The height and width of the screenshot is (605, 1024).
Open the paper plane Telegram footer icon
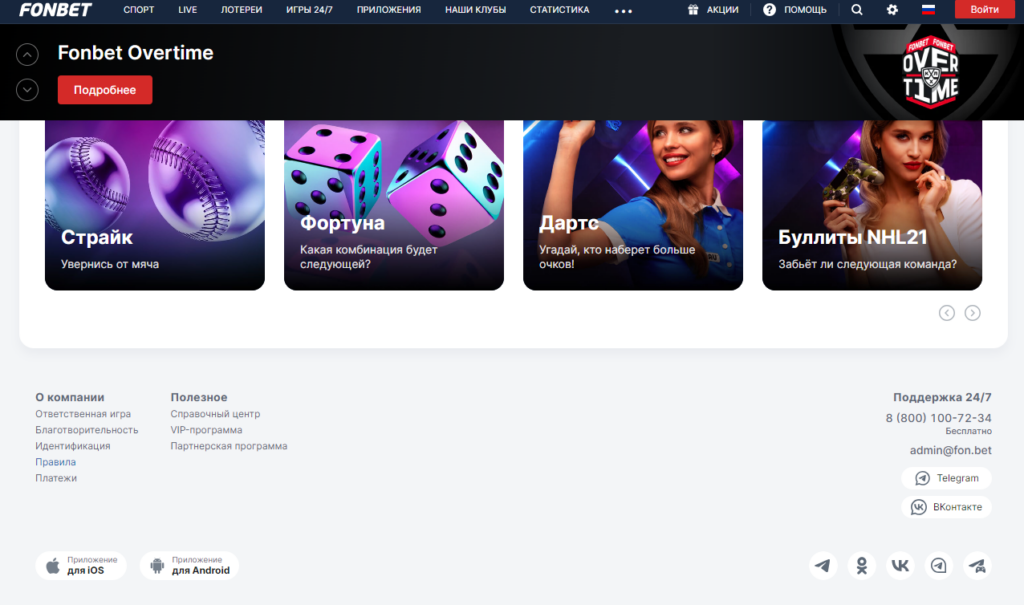(x=823, y=566)
